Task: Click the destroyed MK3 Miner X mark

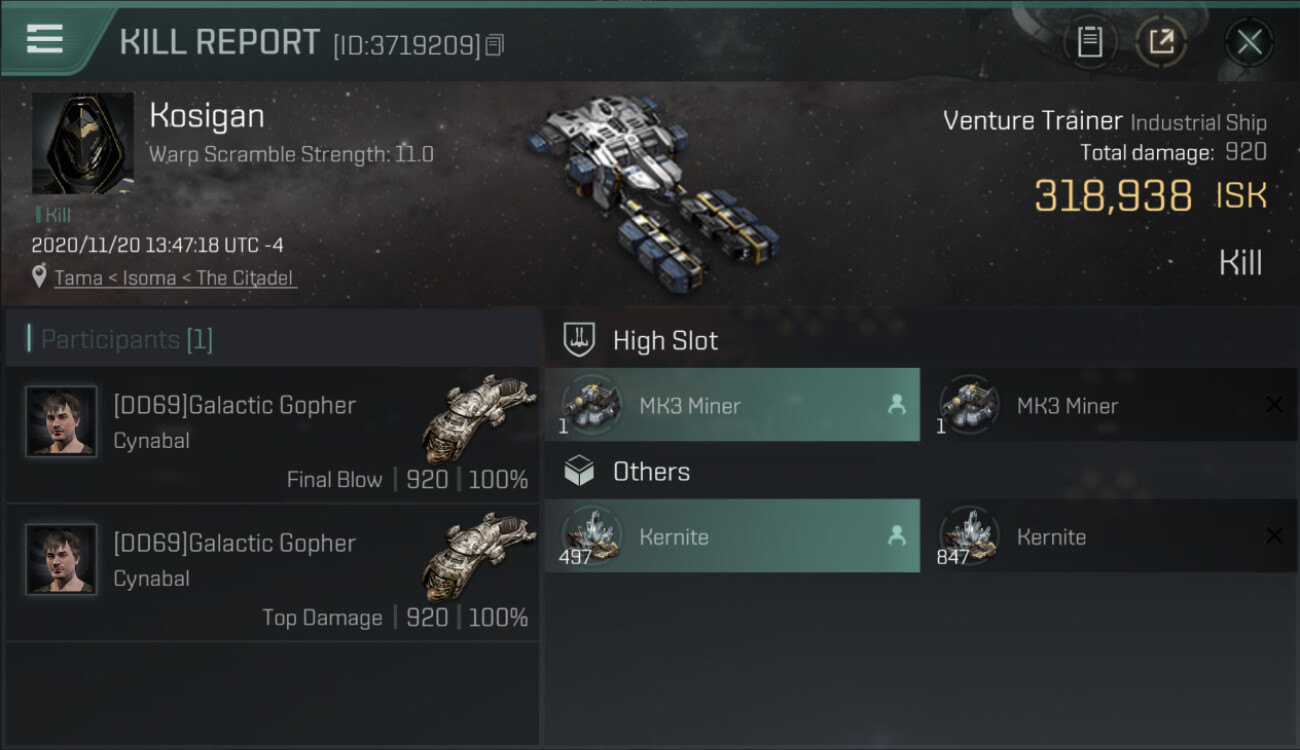Action: (x=1274, y=405)
